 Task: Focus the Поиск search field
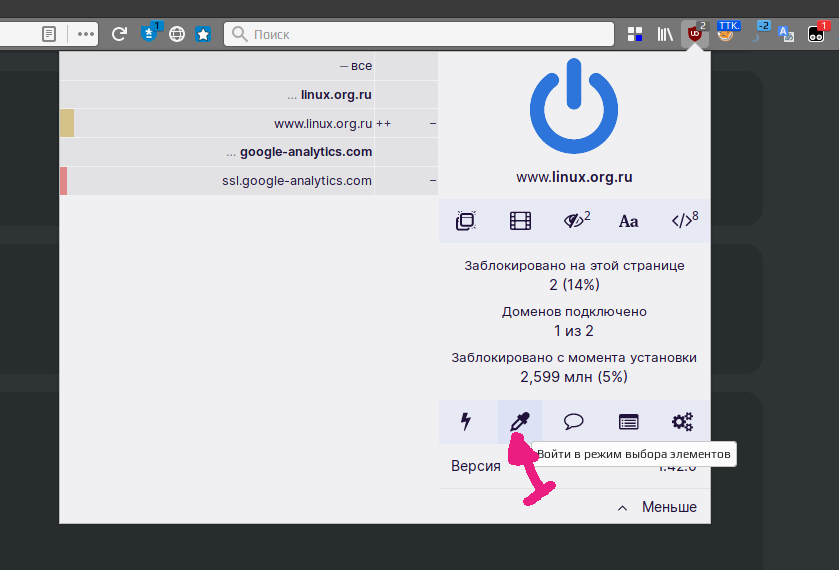coord(419,34)
